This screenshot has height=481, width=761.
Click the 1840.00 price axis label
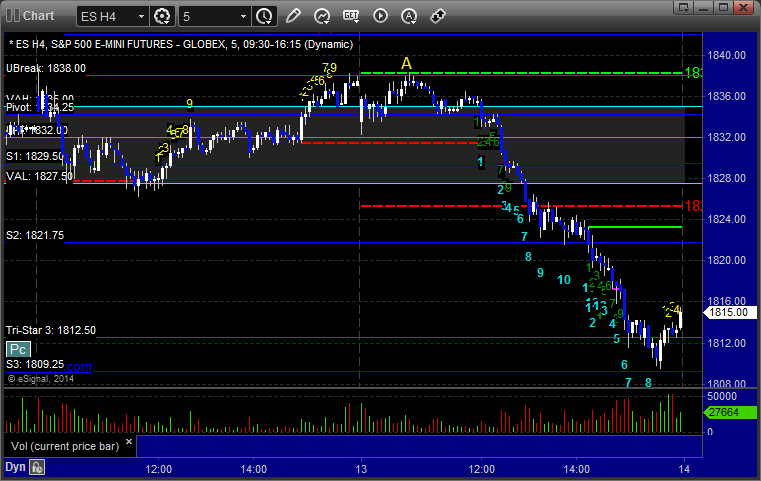point(727,55)
